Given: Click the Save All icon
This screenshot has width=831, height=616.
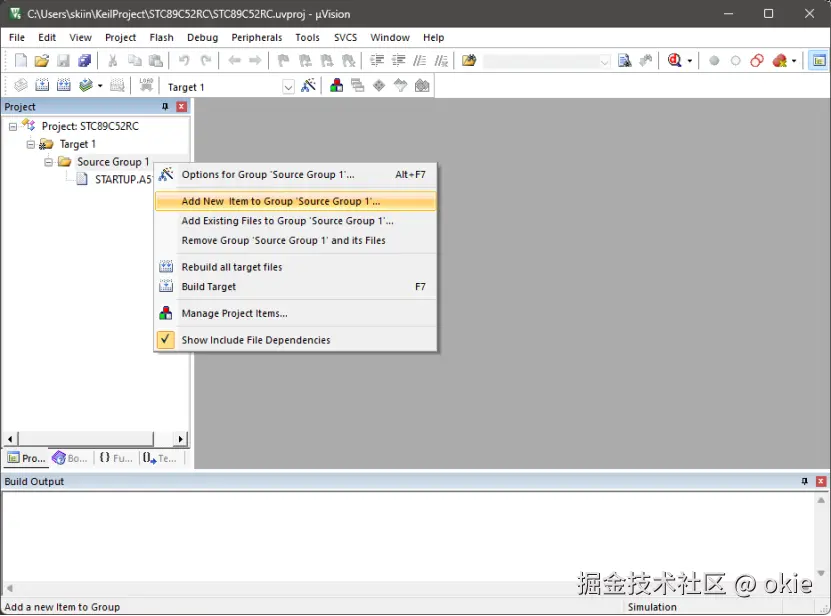Looking at the screenshot, I should coord(84,60).
